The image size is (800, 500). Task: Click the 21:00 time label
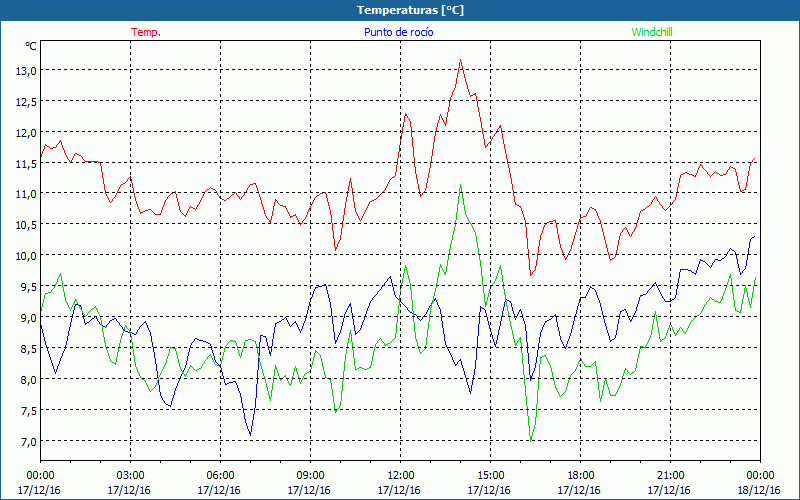coord(670,476)
